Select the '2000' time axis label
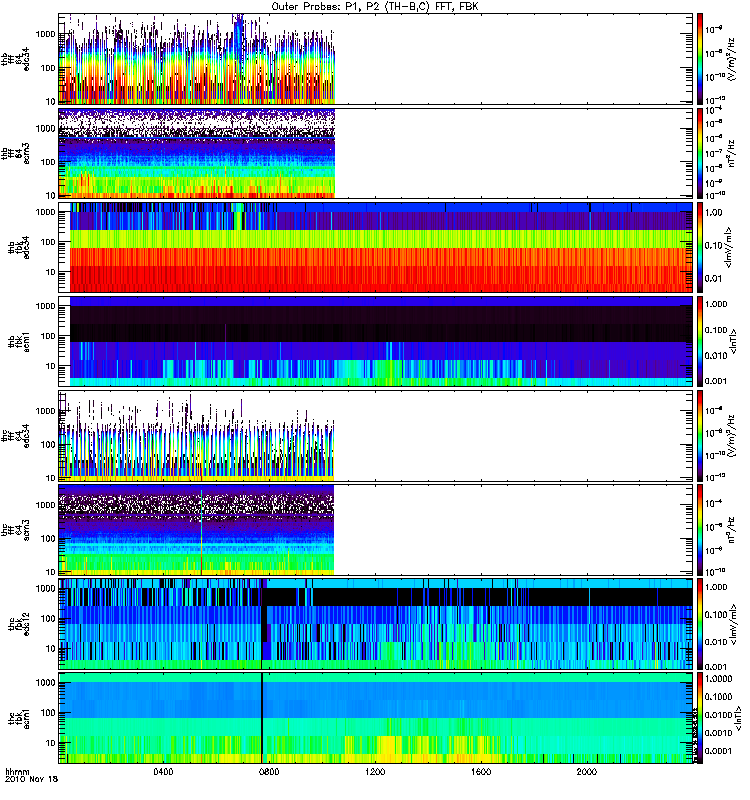The width and height of the screenshot is (750, 800). tap(587, 772)
